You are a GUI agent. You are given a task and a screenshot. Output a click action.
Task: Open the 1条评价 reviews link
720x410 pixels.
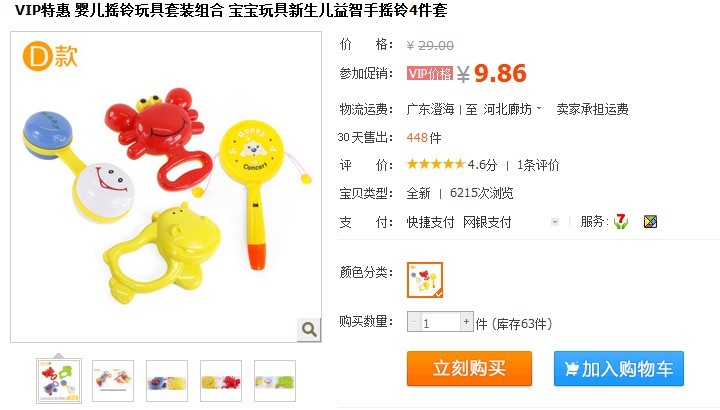pos(538,165)
